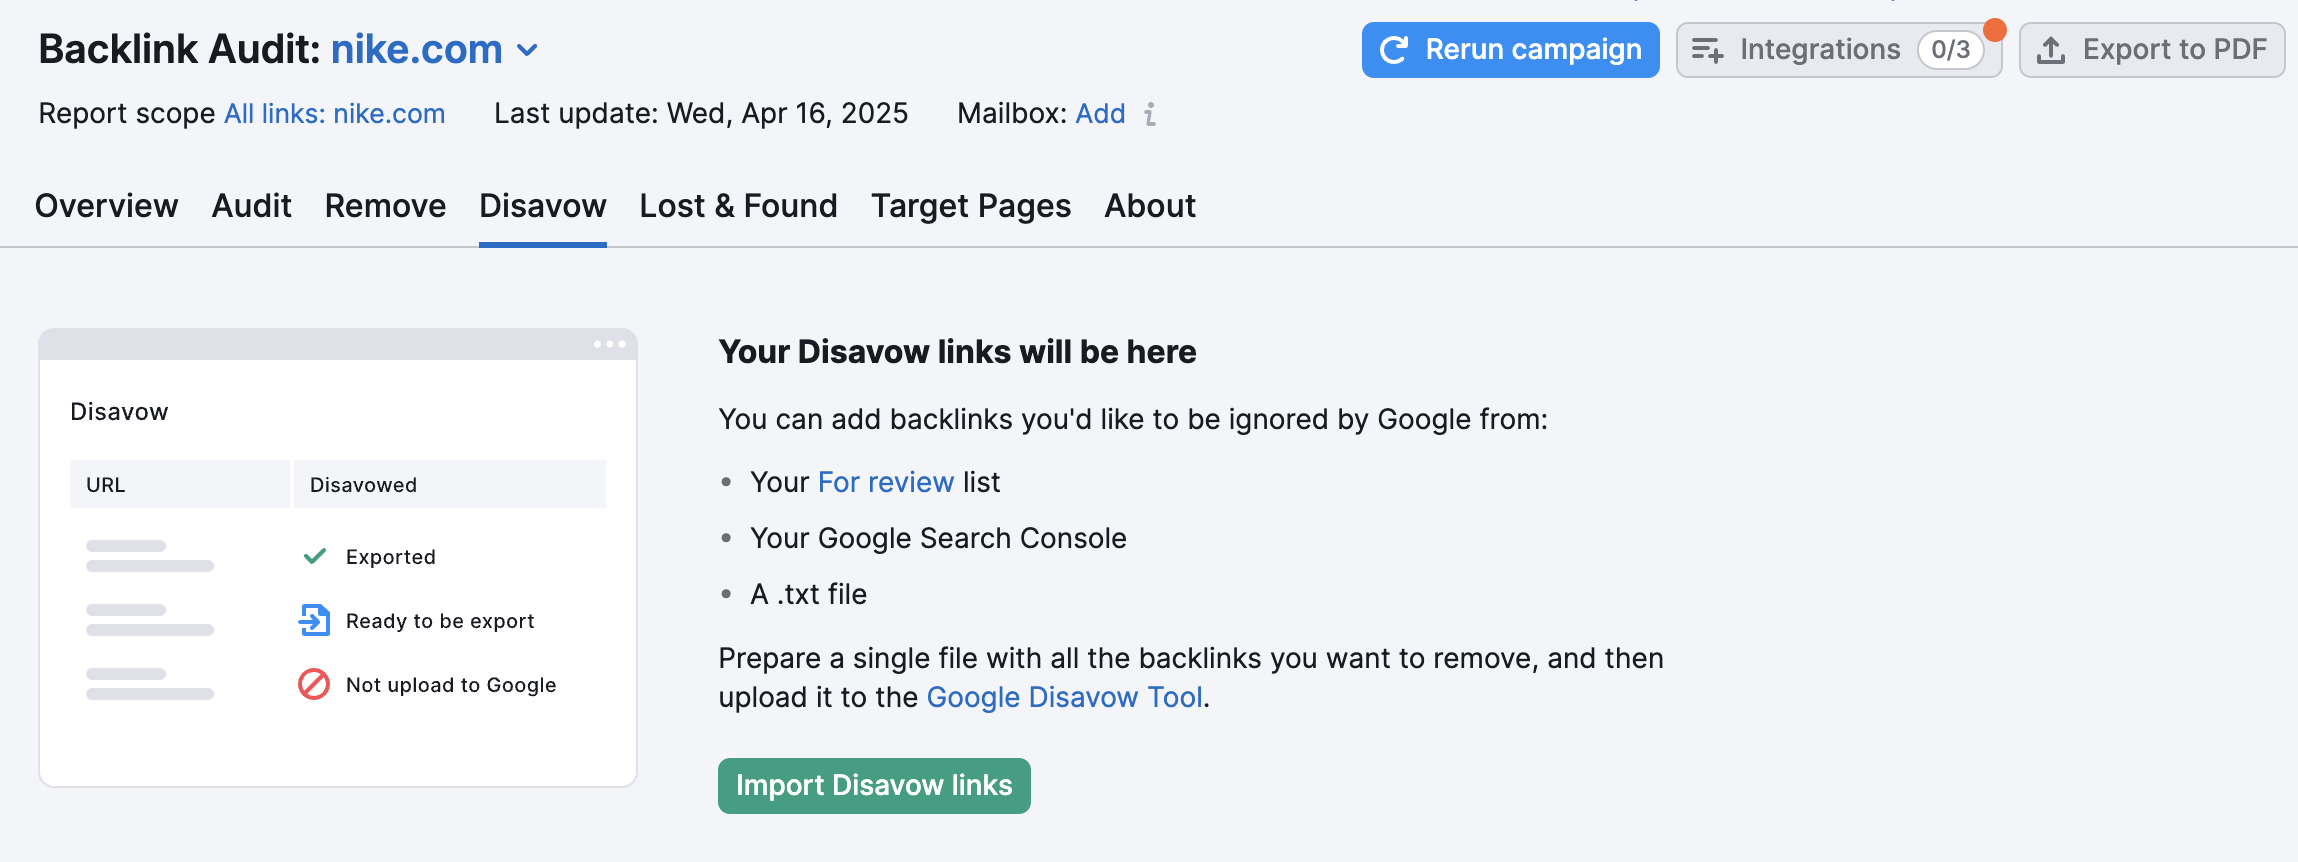
Task: Go to the Remove tab
Action: pos(385,206)
